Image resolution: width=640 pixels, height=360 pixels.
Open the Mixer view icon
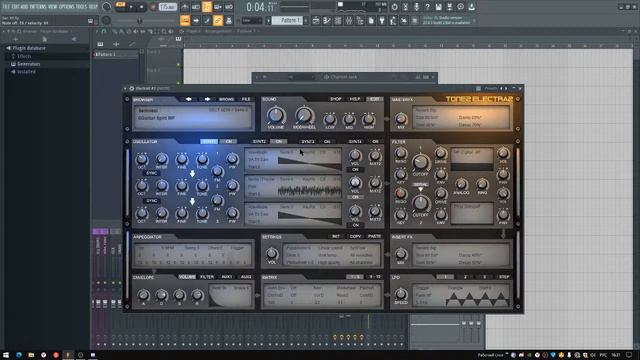coord(349,20)
